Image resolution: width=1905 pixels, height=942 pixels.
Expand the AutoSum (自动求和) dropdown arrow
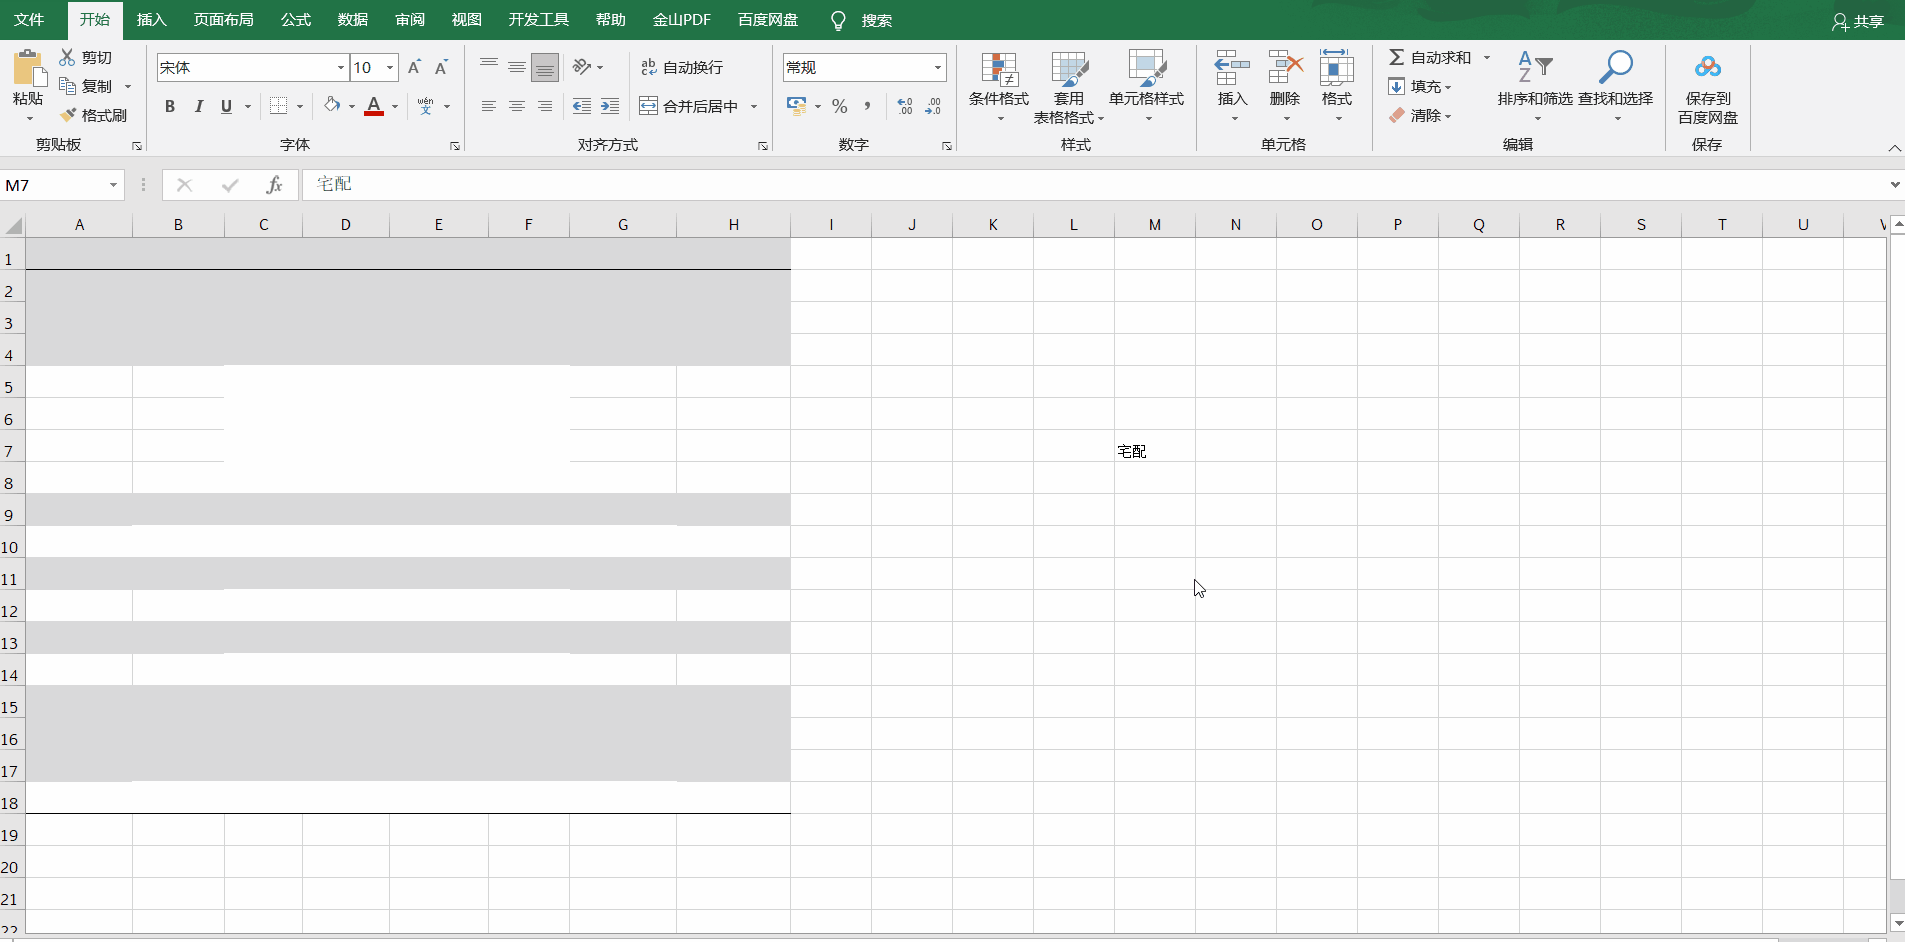(x=1487, y=57)
